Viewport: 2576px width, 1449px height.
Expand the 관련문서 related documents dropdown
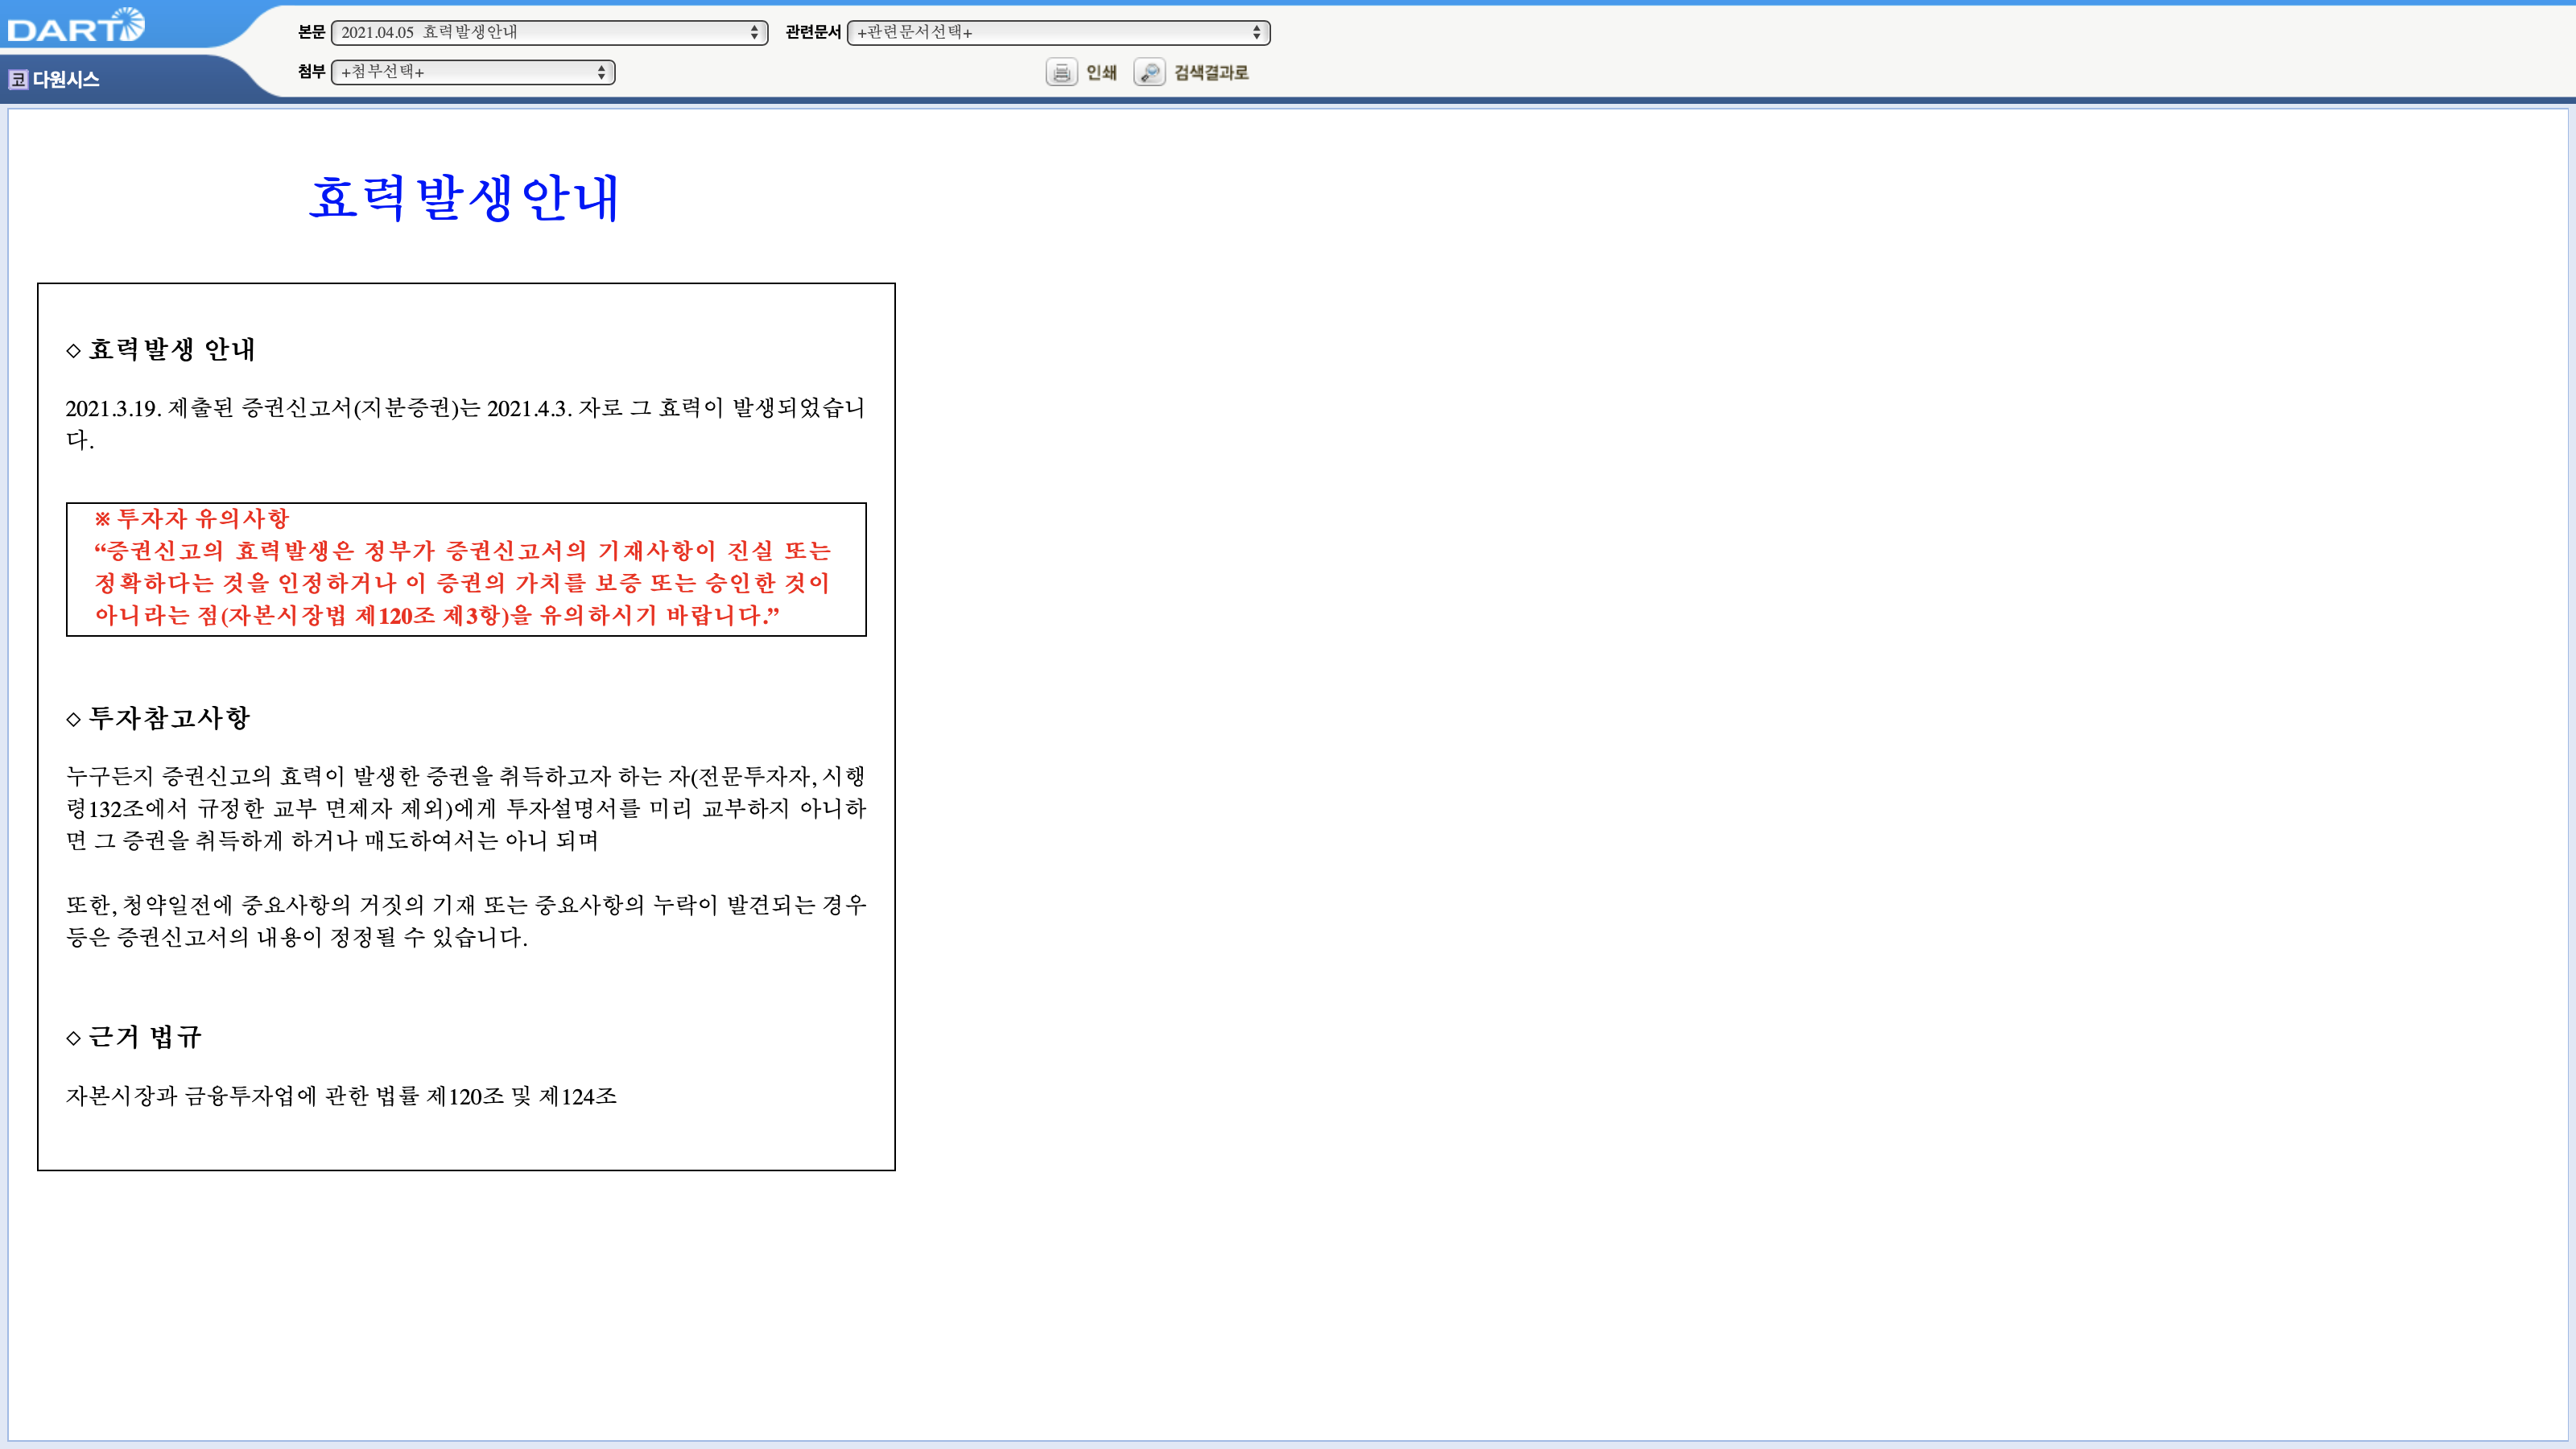click(1058, 32)
